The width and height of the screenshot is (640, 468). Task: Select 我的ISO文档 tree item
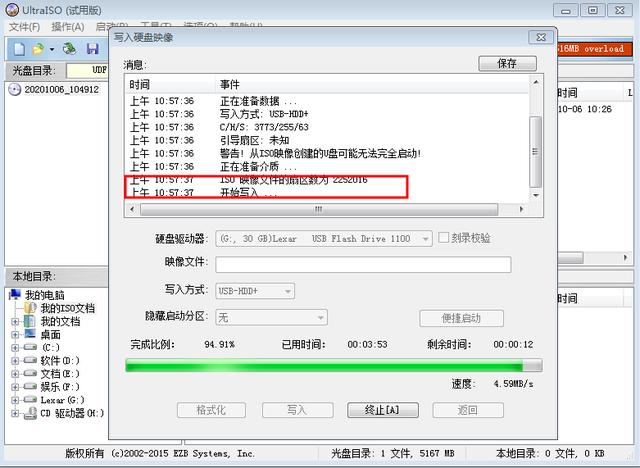[67, 308]
